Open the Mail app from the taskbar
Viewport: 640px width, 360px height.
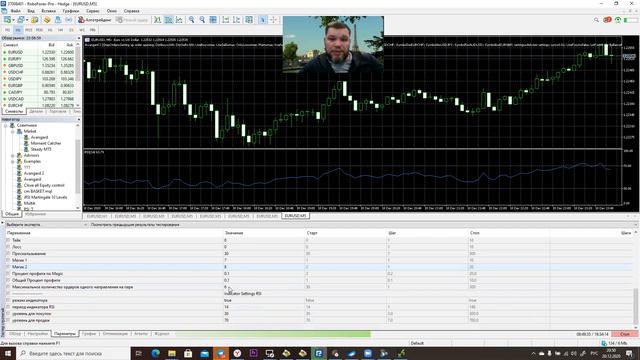point(204,353)
